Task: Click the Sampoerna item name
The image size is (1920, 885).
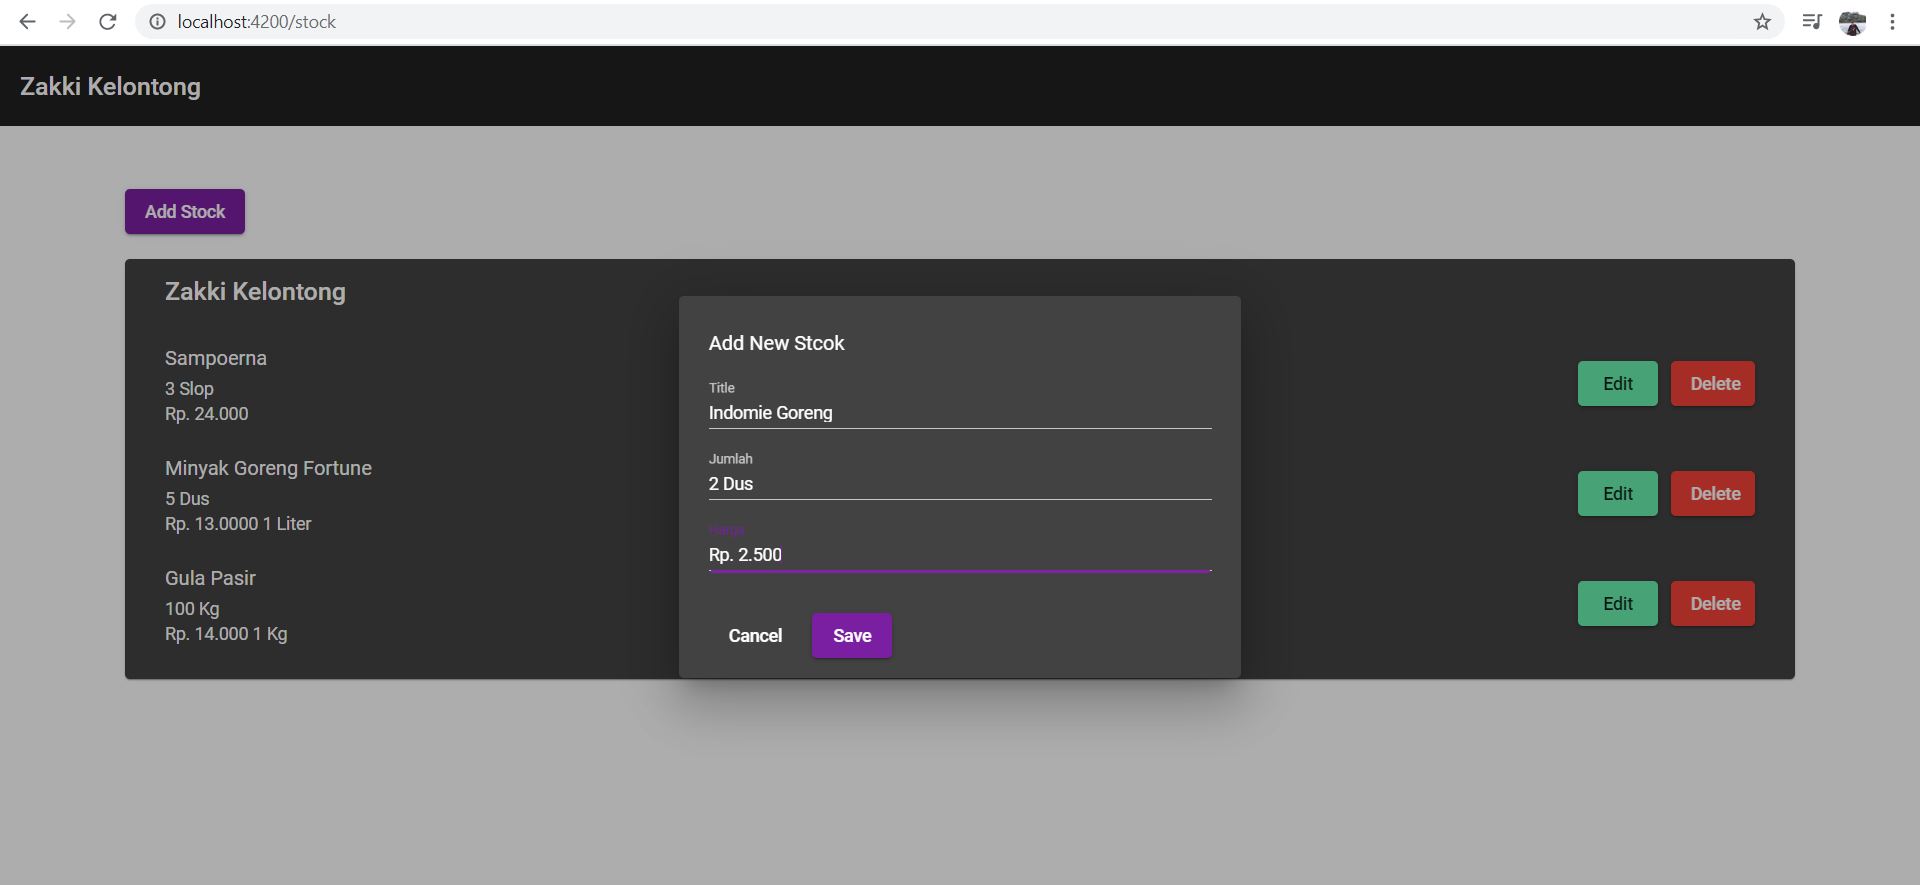Action: click(216, 358)
